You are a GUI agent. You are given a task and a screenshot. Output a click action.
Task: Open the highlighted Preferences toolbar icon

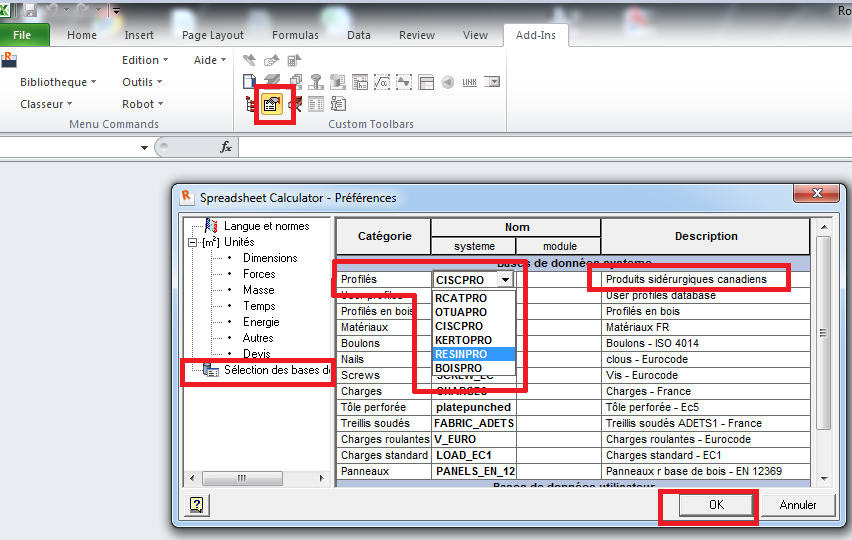pyautogui.click(x=272, y=104)
